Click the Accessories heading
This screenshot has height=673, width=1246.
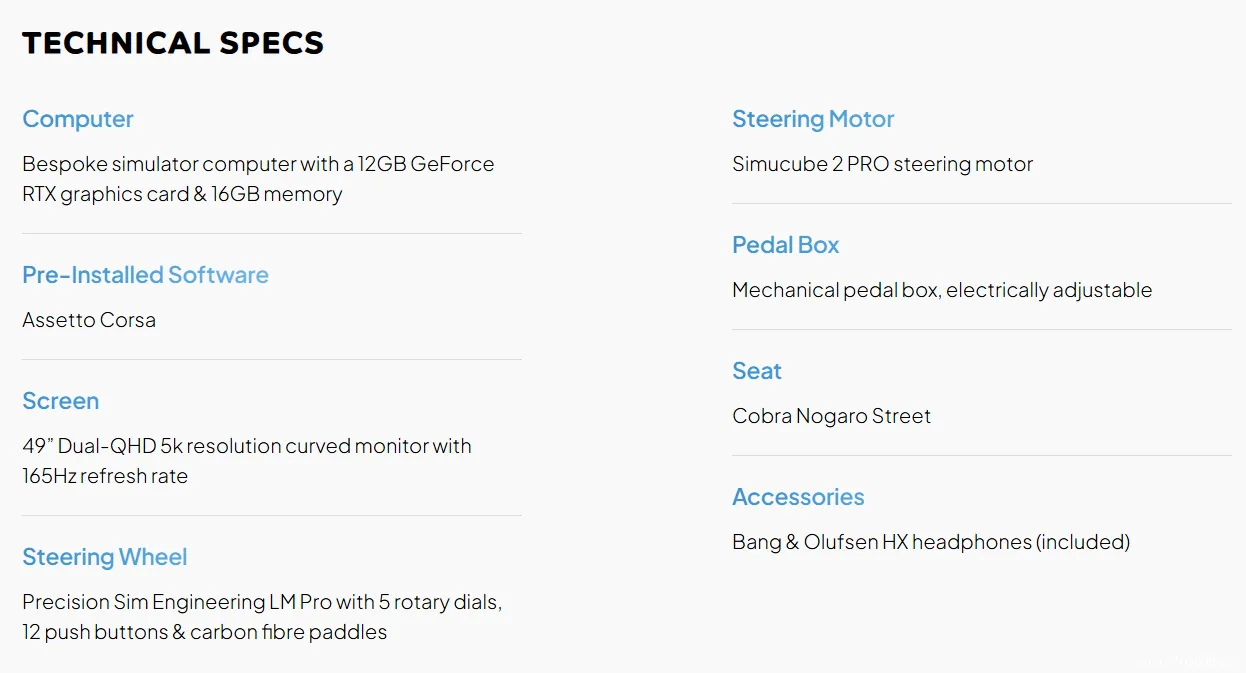tap(798, 497)
